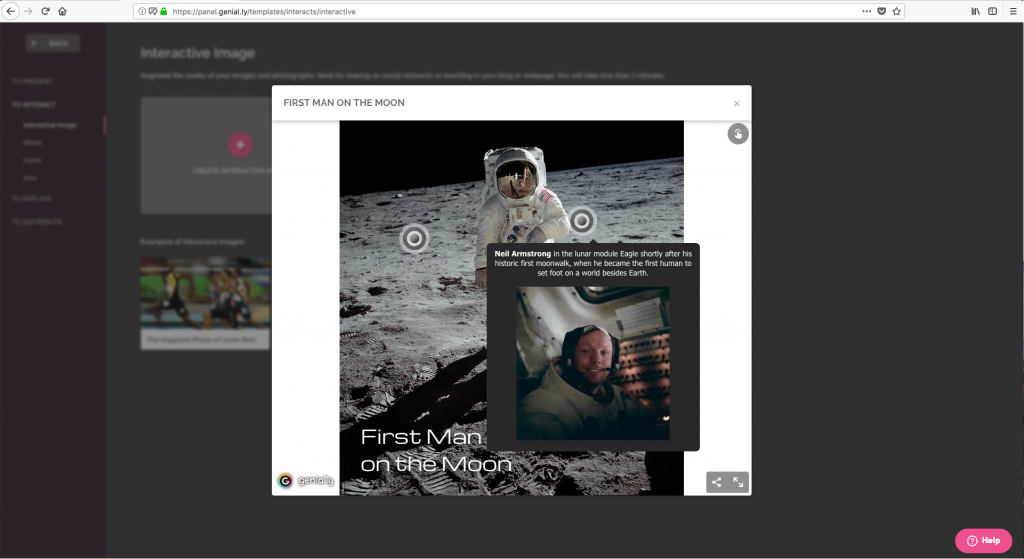Open the browser hamburger menu
1024x559 pixels.
pyautogui.click(x=1013, y=11)
